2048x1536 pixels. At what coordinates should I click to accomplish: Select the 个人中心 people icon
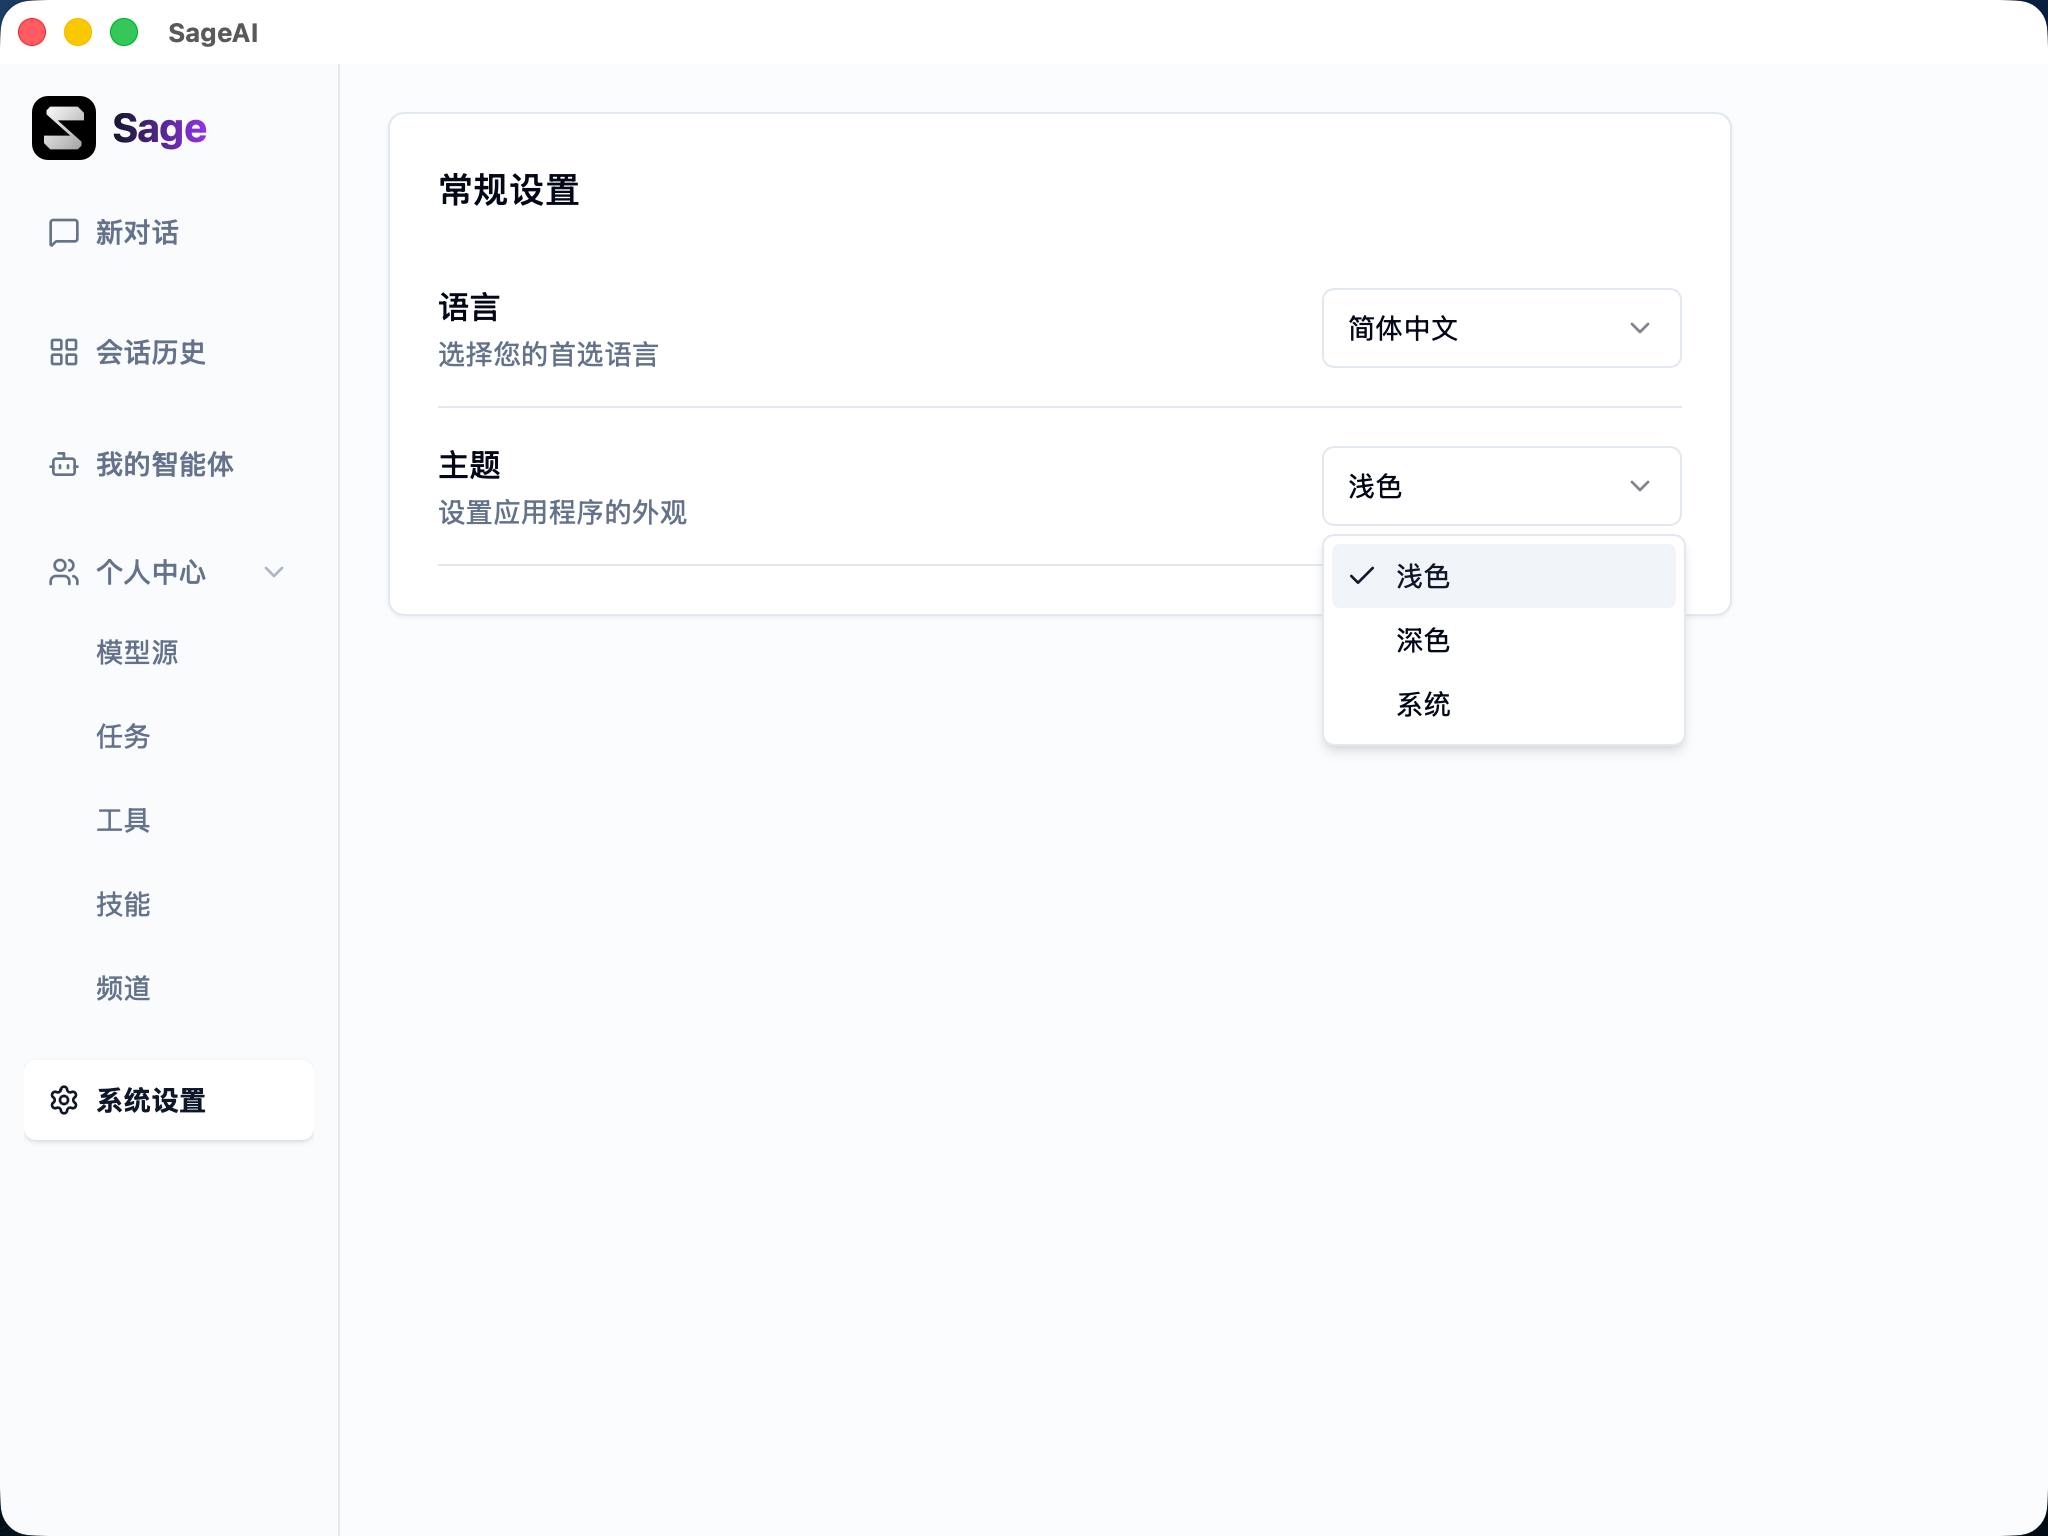62,572
